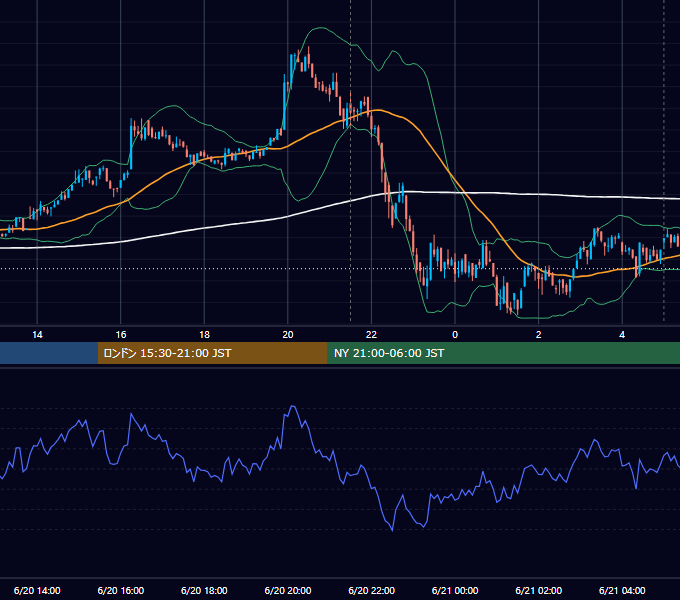Click the London 15:30-21:00 JST session bar

pyautogui.click(x=212, y=353)
